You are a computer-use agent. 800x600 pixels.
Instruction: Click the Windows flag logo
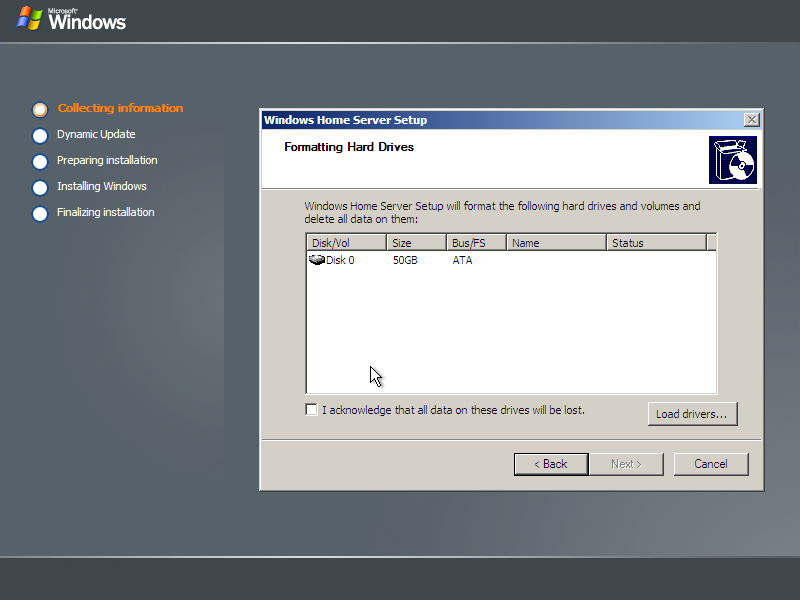tap(30, 18)
